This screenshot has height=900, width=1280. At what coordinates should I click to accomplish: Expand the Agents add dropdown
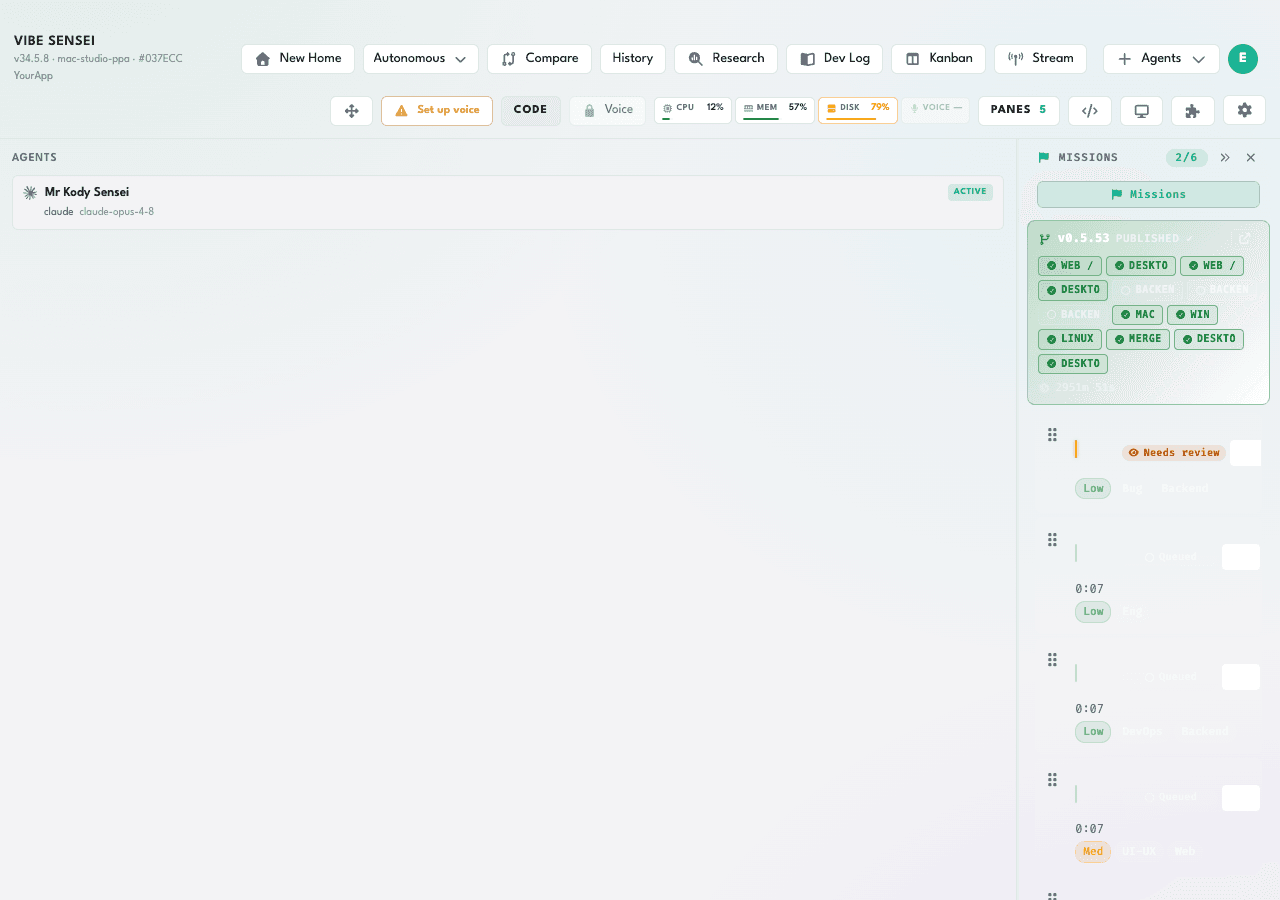tap(1161, 59)
